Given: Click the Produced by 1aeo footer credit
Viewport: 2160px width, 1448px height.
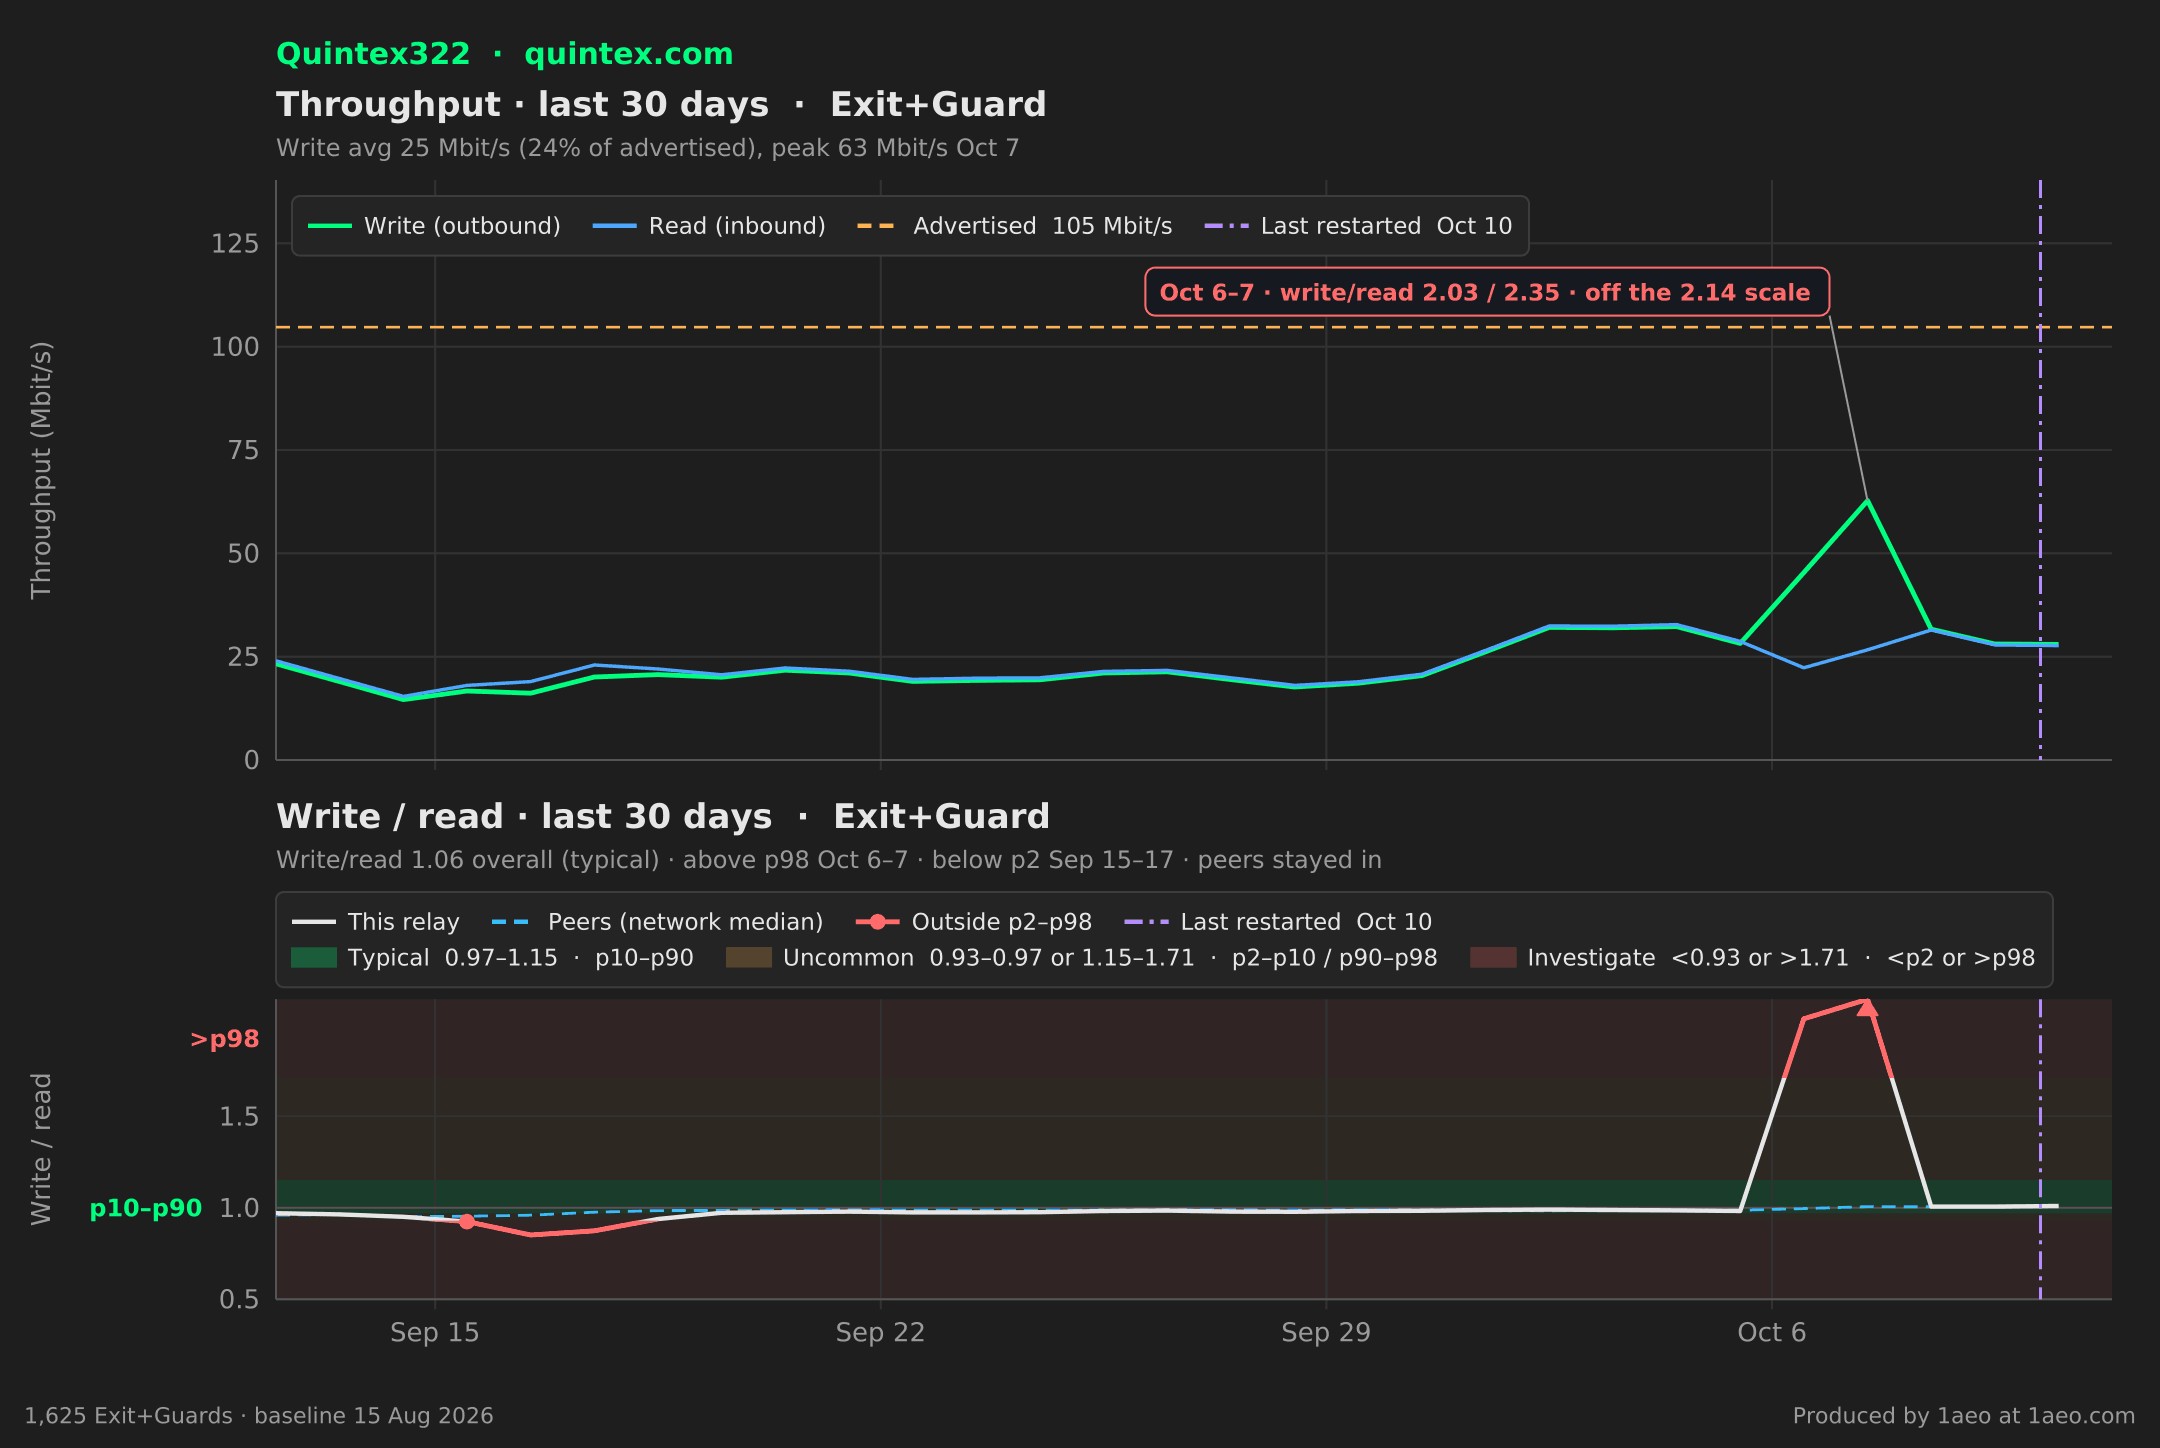Looking at the screenshot, I should point(1964,1416).
